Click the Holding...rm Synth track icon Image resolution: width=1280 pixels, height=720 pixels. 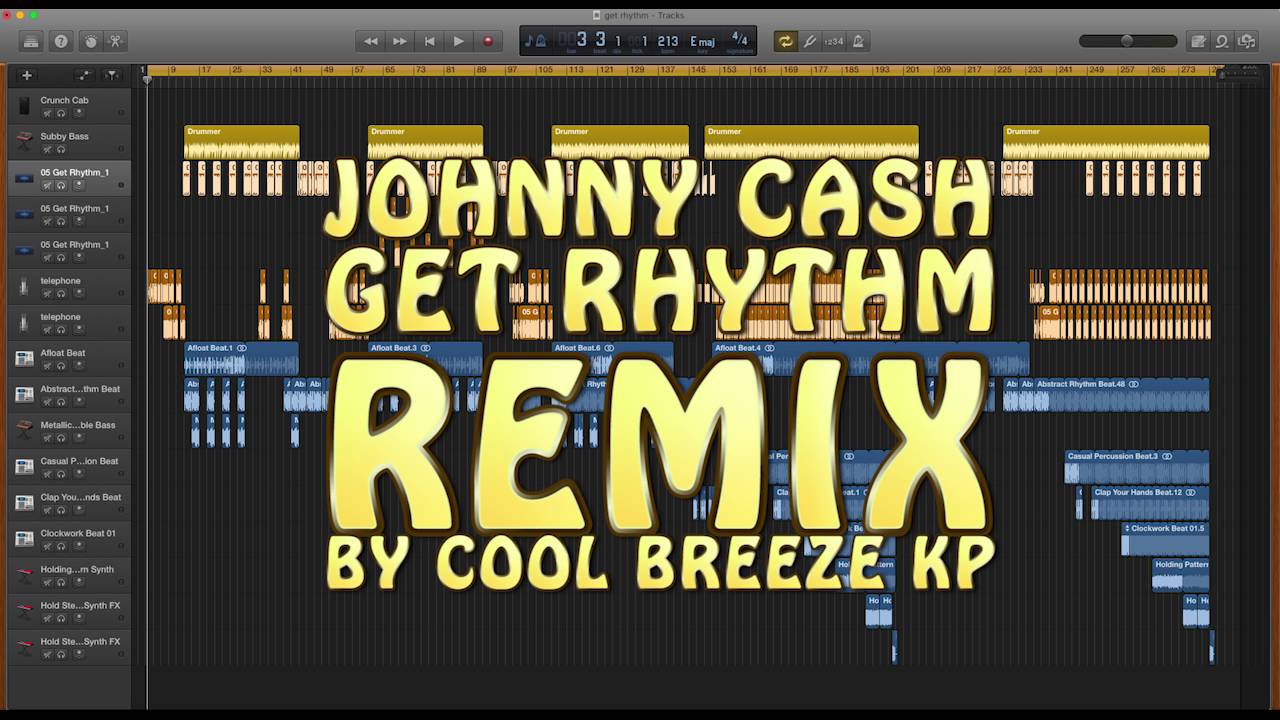click(x=23, y=575)
